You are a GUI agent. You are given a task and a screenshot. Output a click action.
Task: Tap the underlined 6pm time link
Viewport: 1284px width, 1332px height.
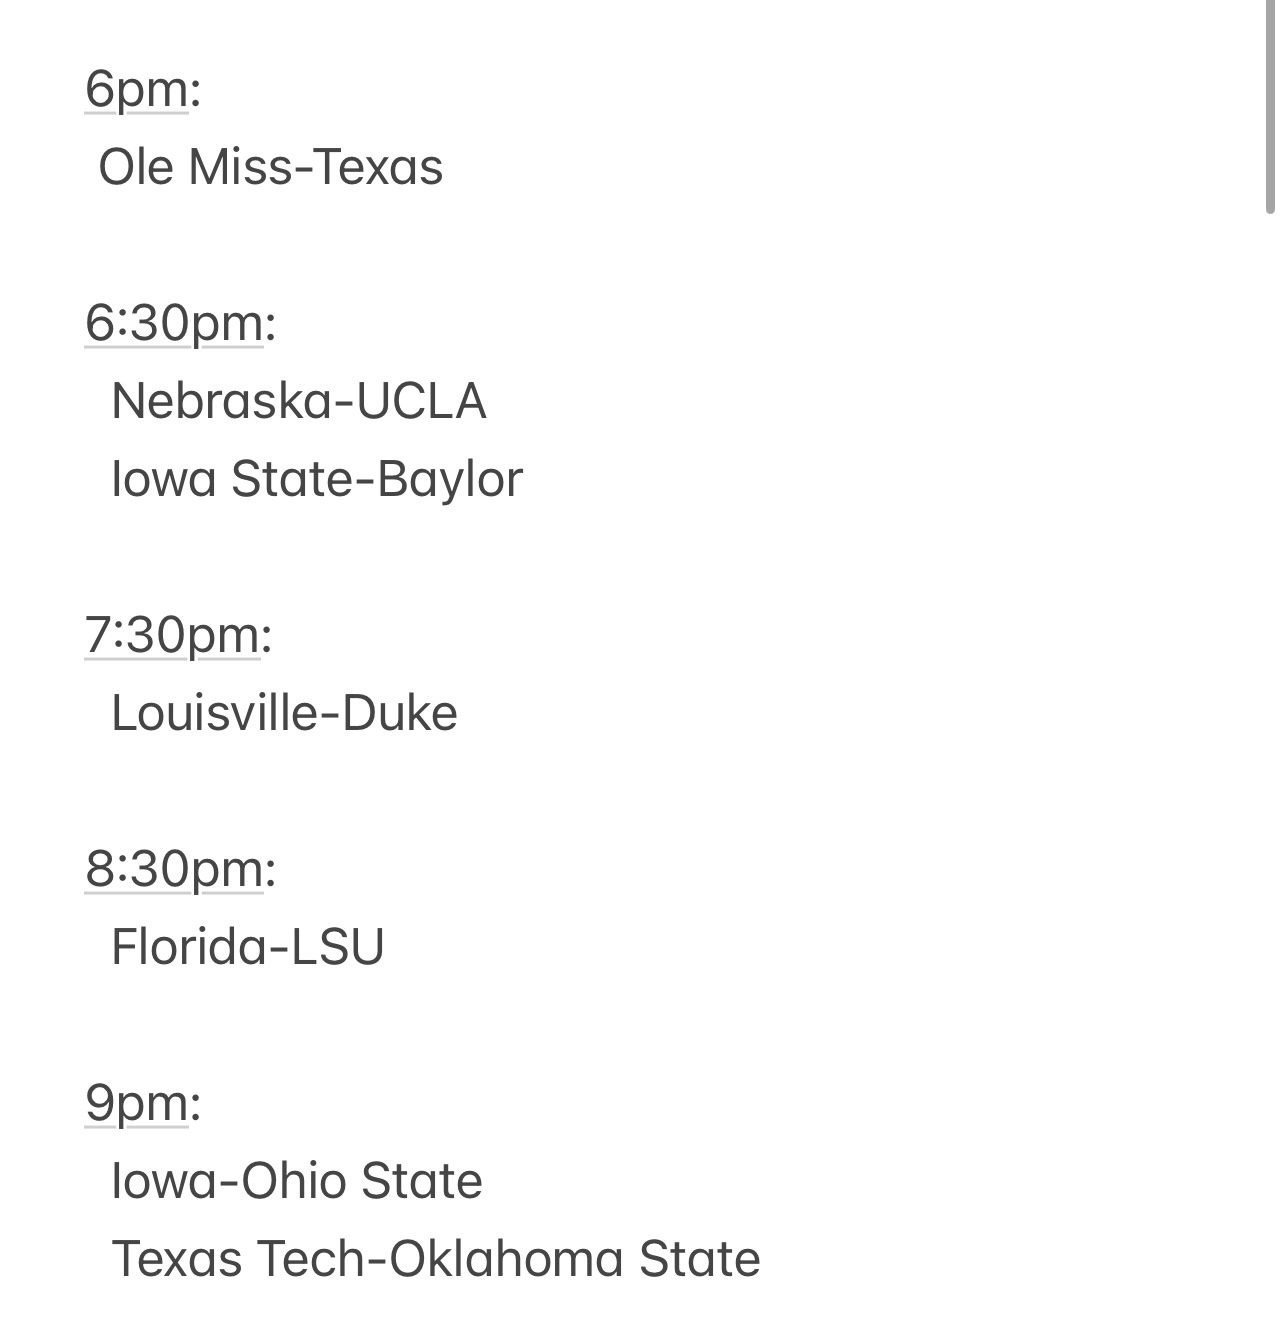(x=136, y=90)
